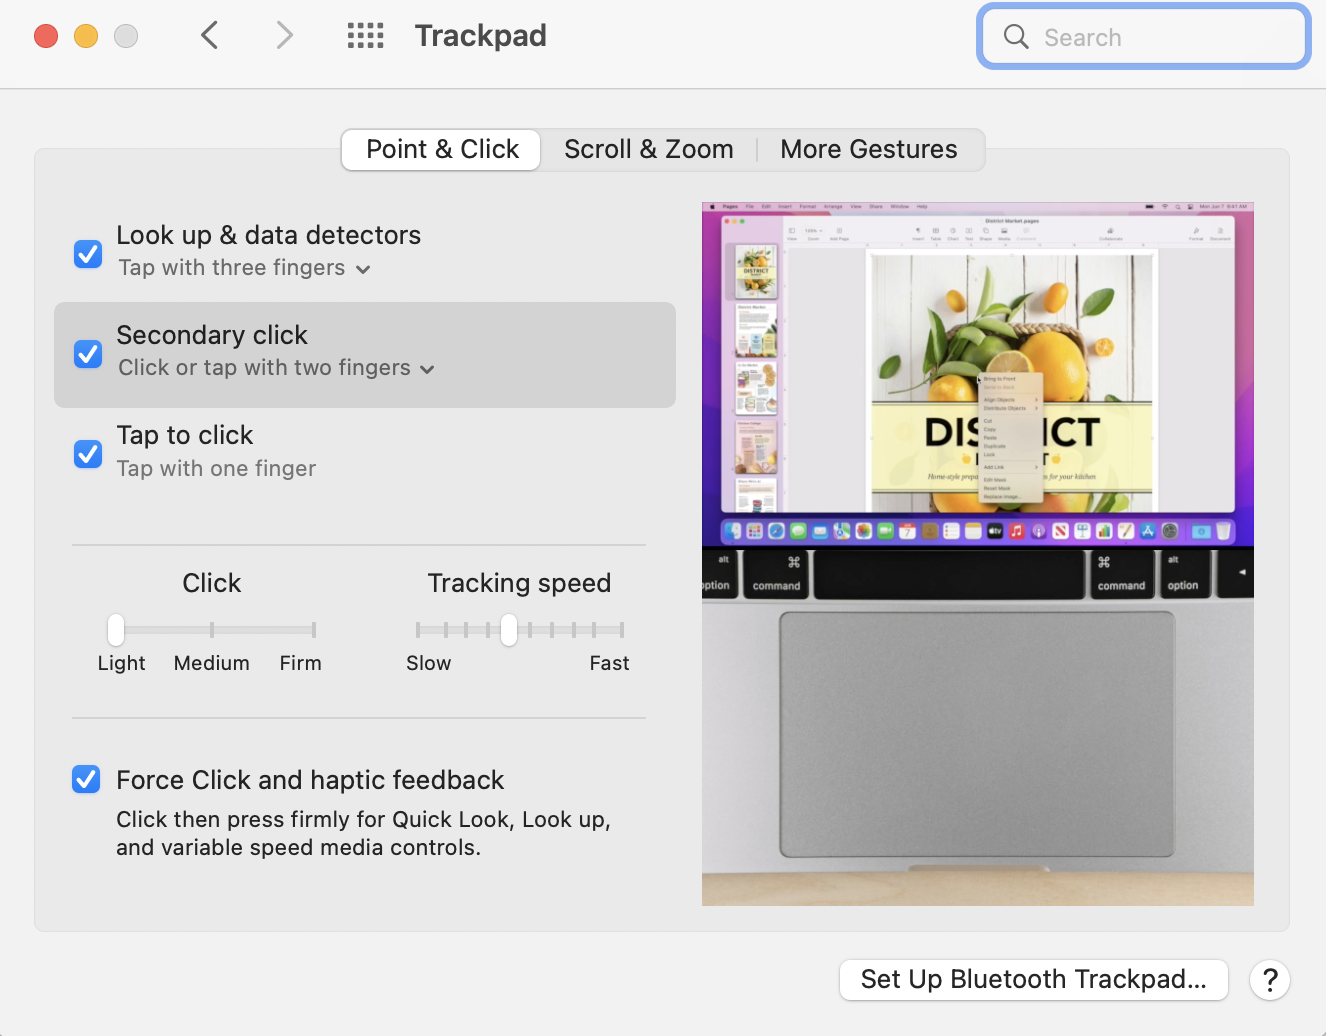Uncheck the Secondary click checkbox
The height and width of the screenshot is (1036, 1326).
click(88, 354)
